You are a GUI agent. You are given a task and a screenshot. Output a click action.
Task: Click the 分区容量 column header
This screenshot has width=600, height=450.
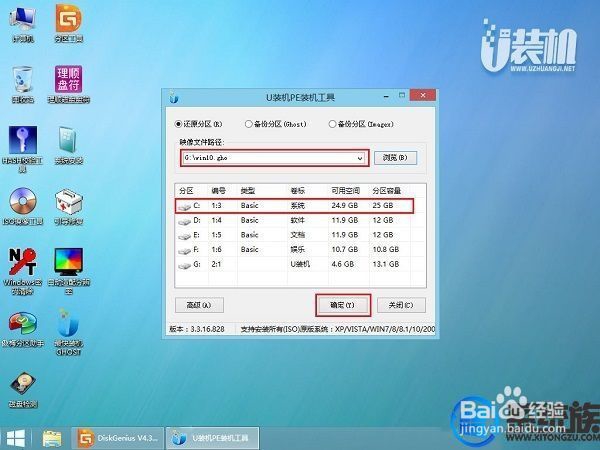coord(386,191)
